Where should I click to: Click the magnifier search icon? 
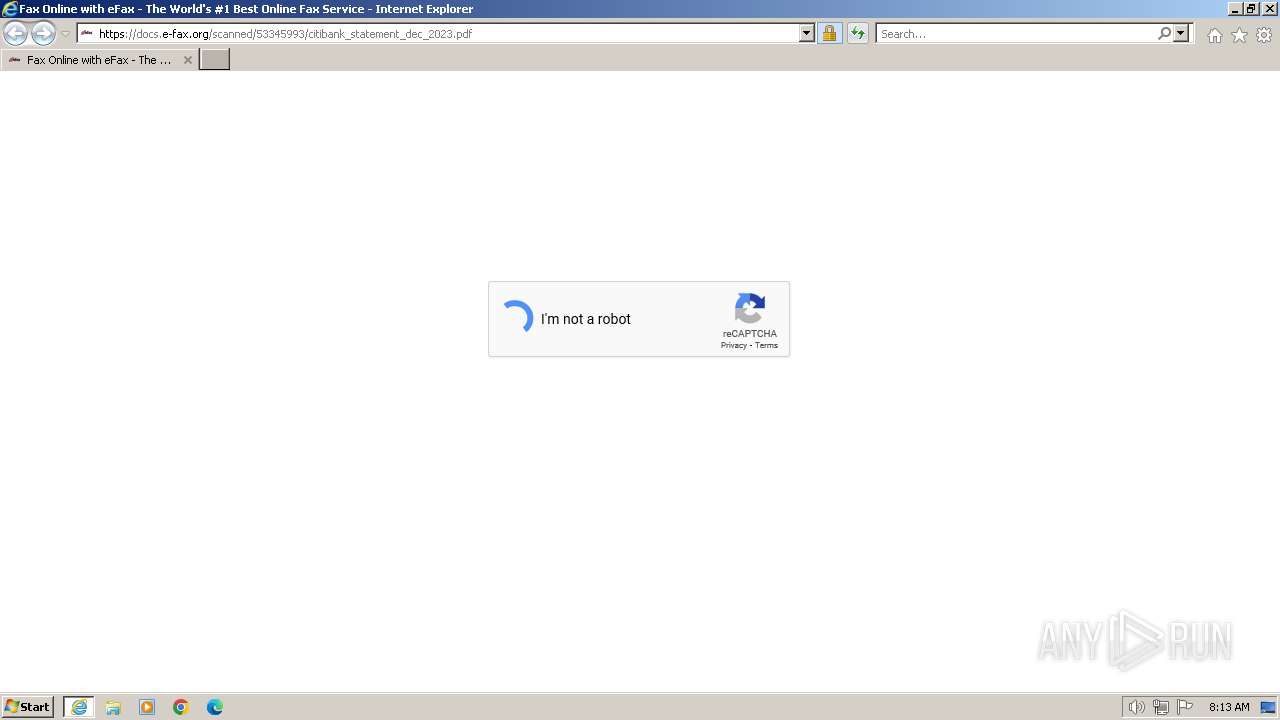1164,33
